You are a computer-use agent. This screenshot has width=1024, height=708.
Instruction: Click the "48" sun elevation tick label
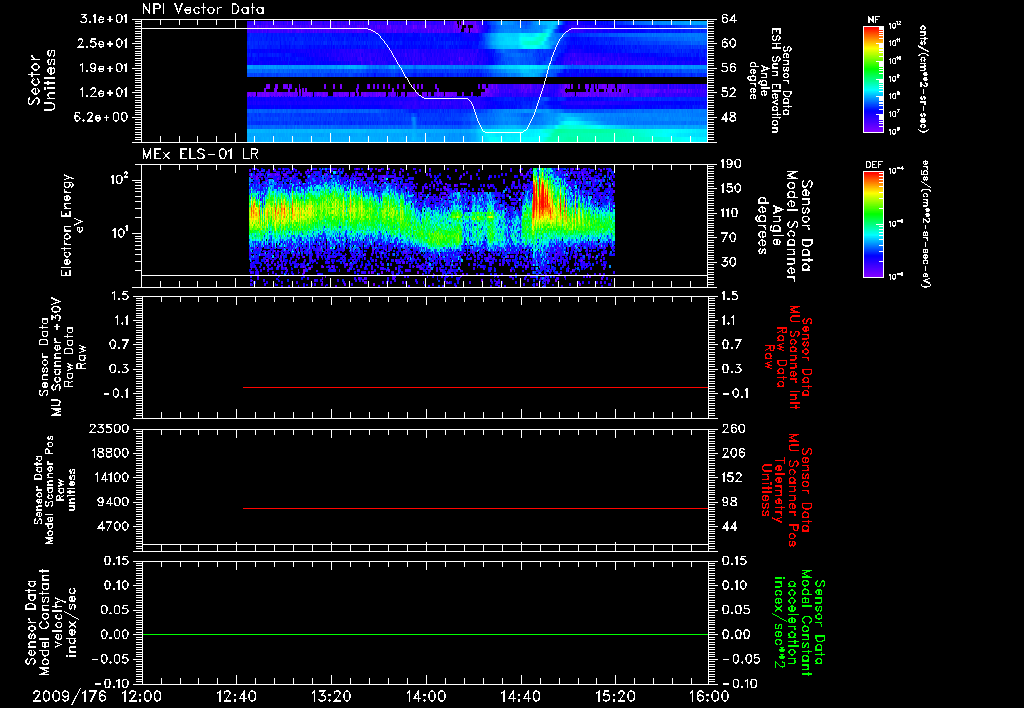pos(729,118)
